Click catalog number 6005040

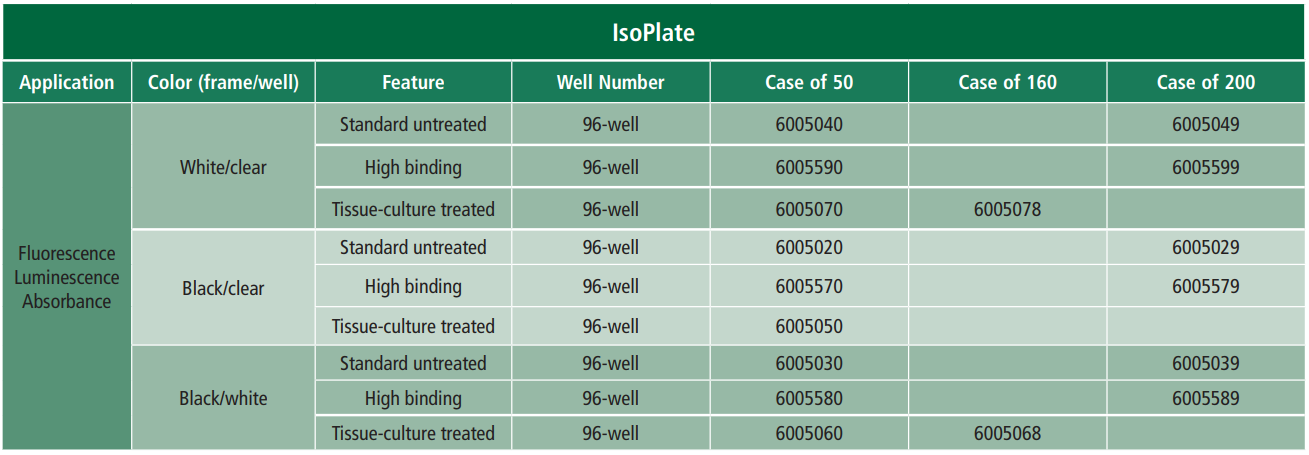[809, 125]
